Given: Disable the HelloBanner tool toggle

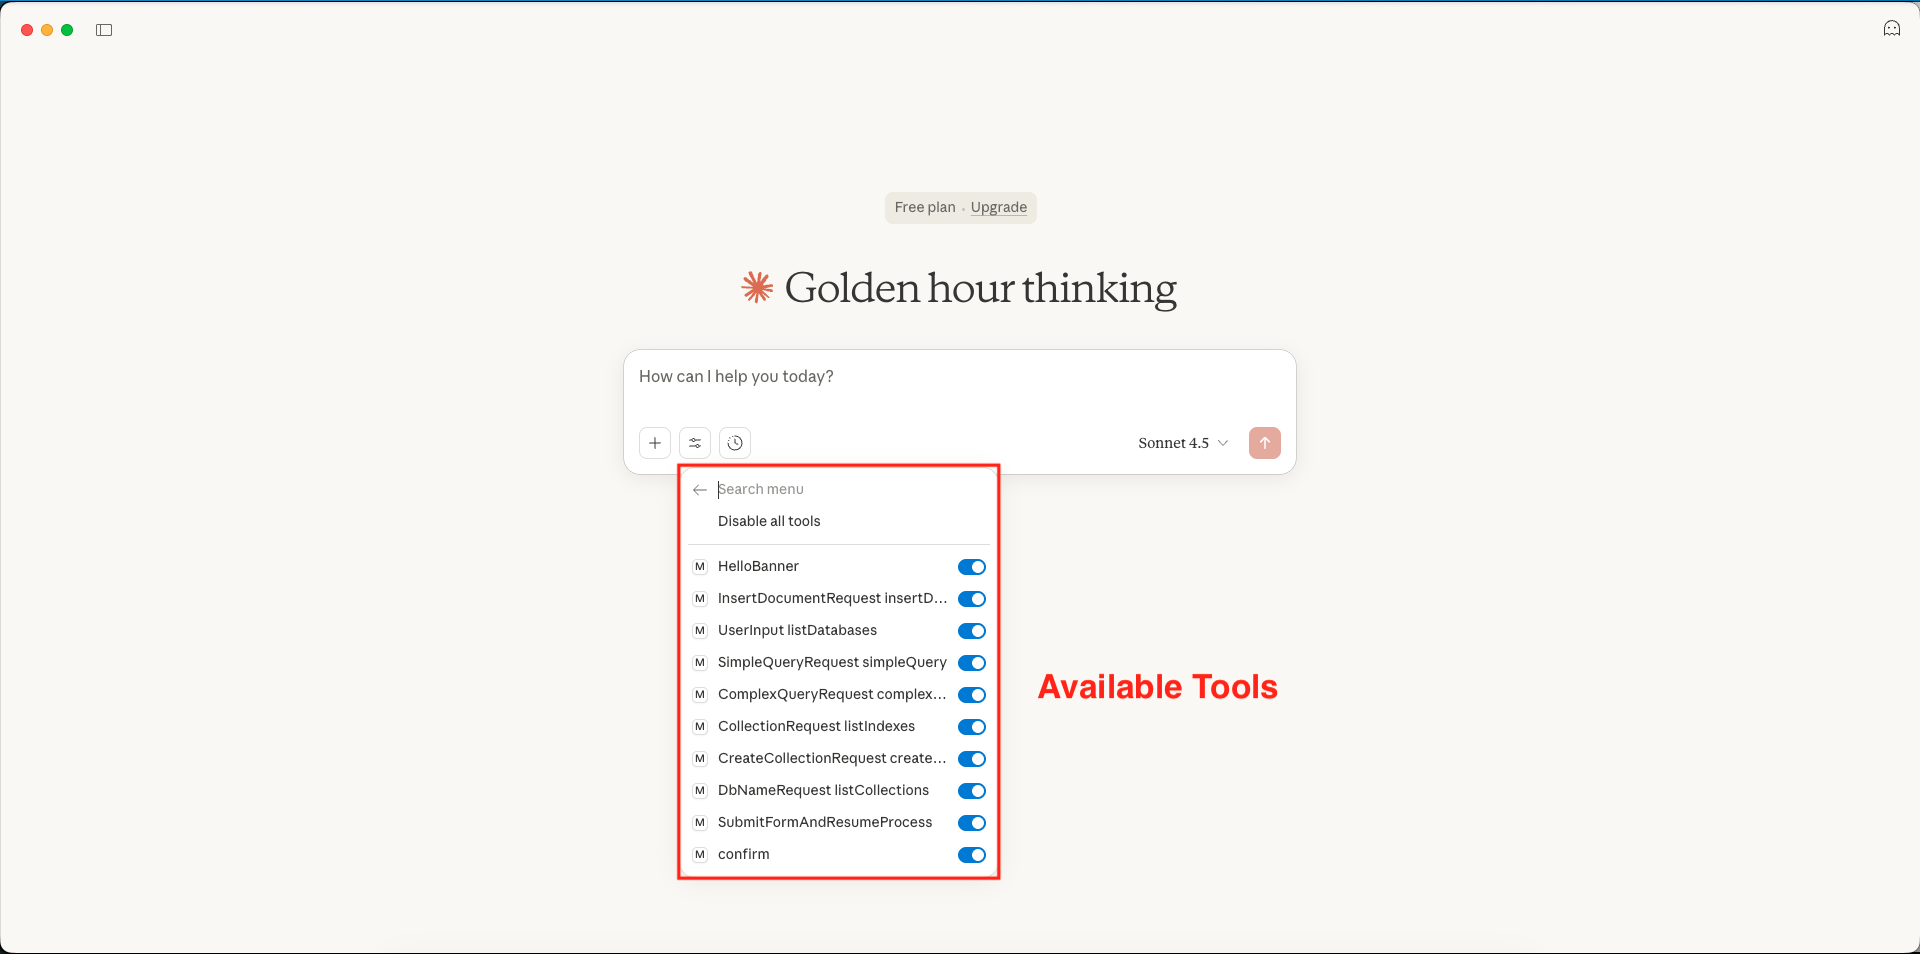Looking at the screenshot, I should tap(971, 567).
